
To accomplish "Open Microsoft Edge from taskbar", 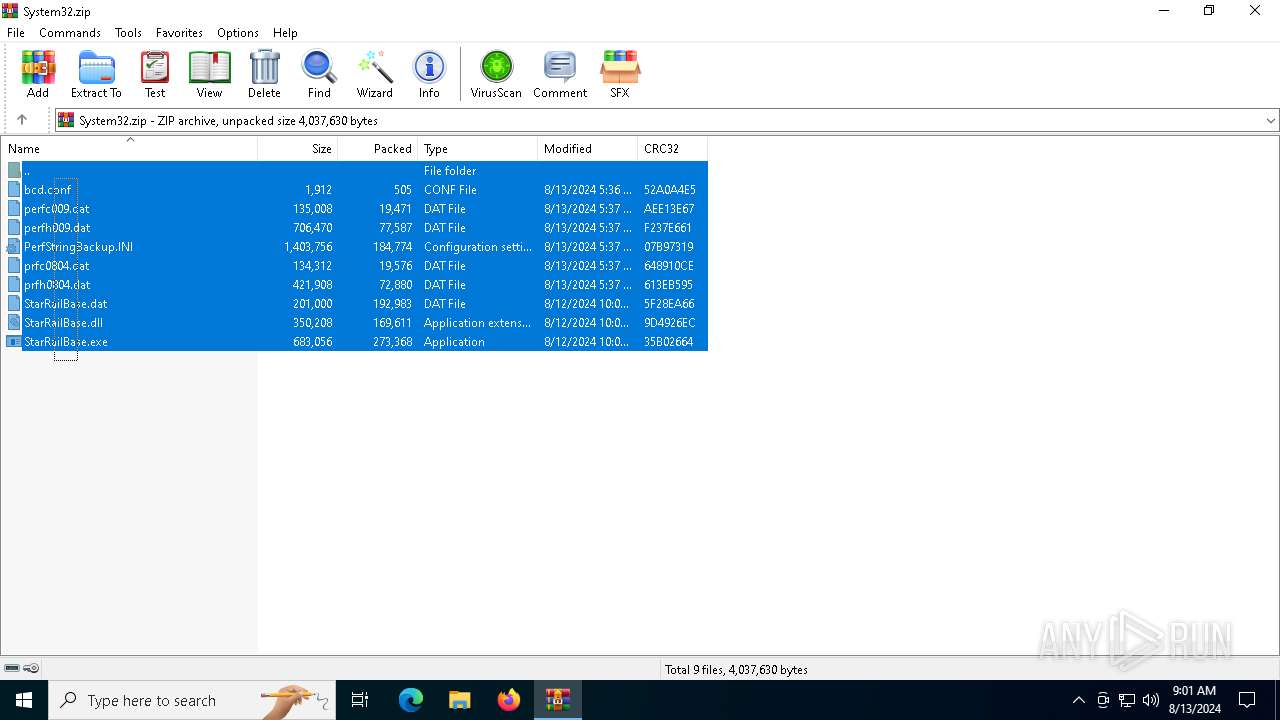I will 411,700.
